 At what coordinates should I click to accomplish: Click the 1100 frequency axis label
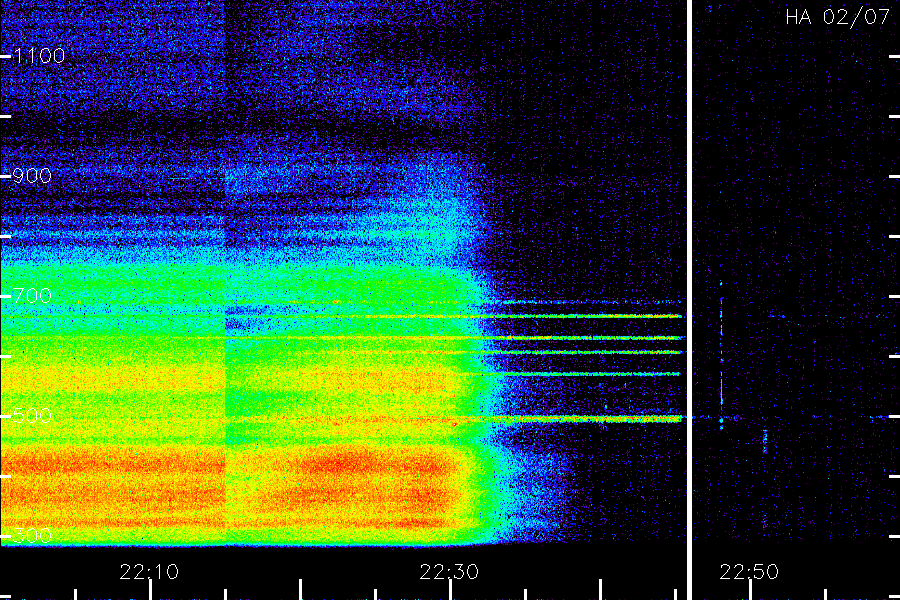click(x=39, y=56)
